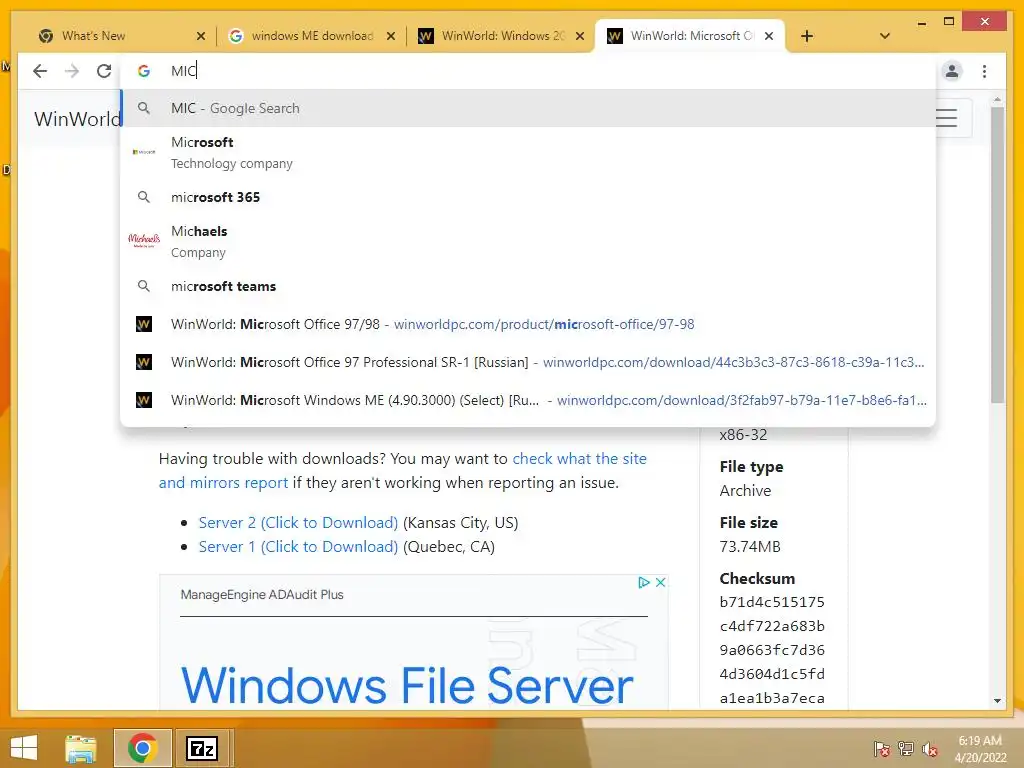Download from Server 2 Kansas City

tap(298, 522)
